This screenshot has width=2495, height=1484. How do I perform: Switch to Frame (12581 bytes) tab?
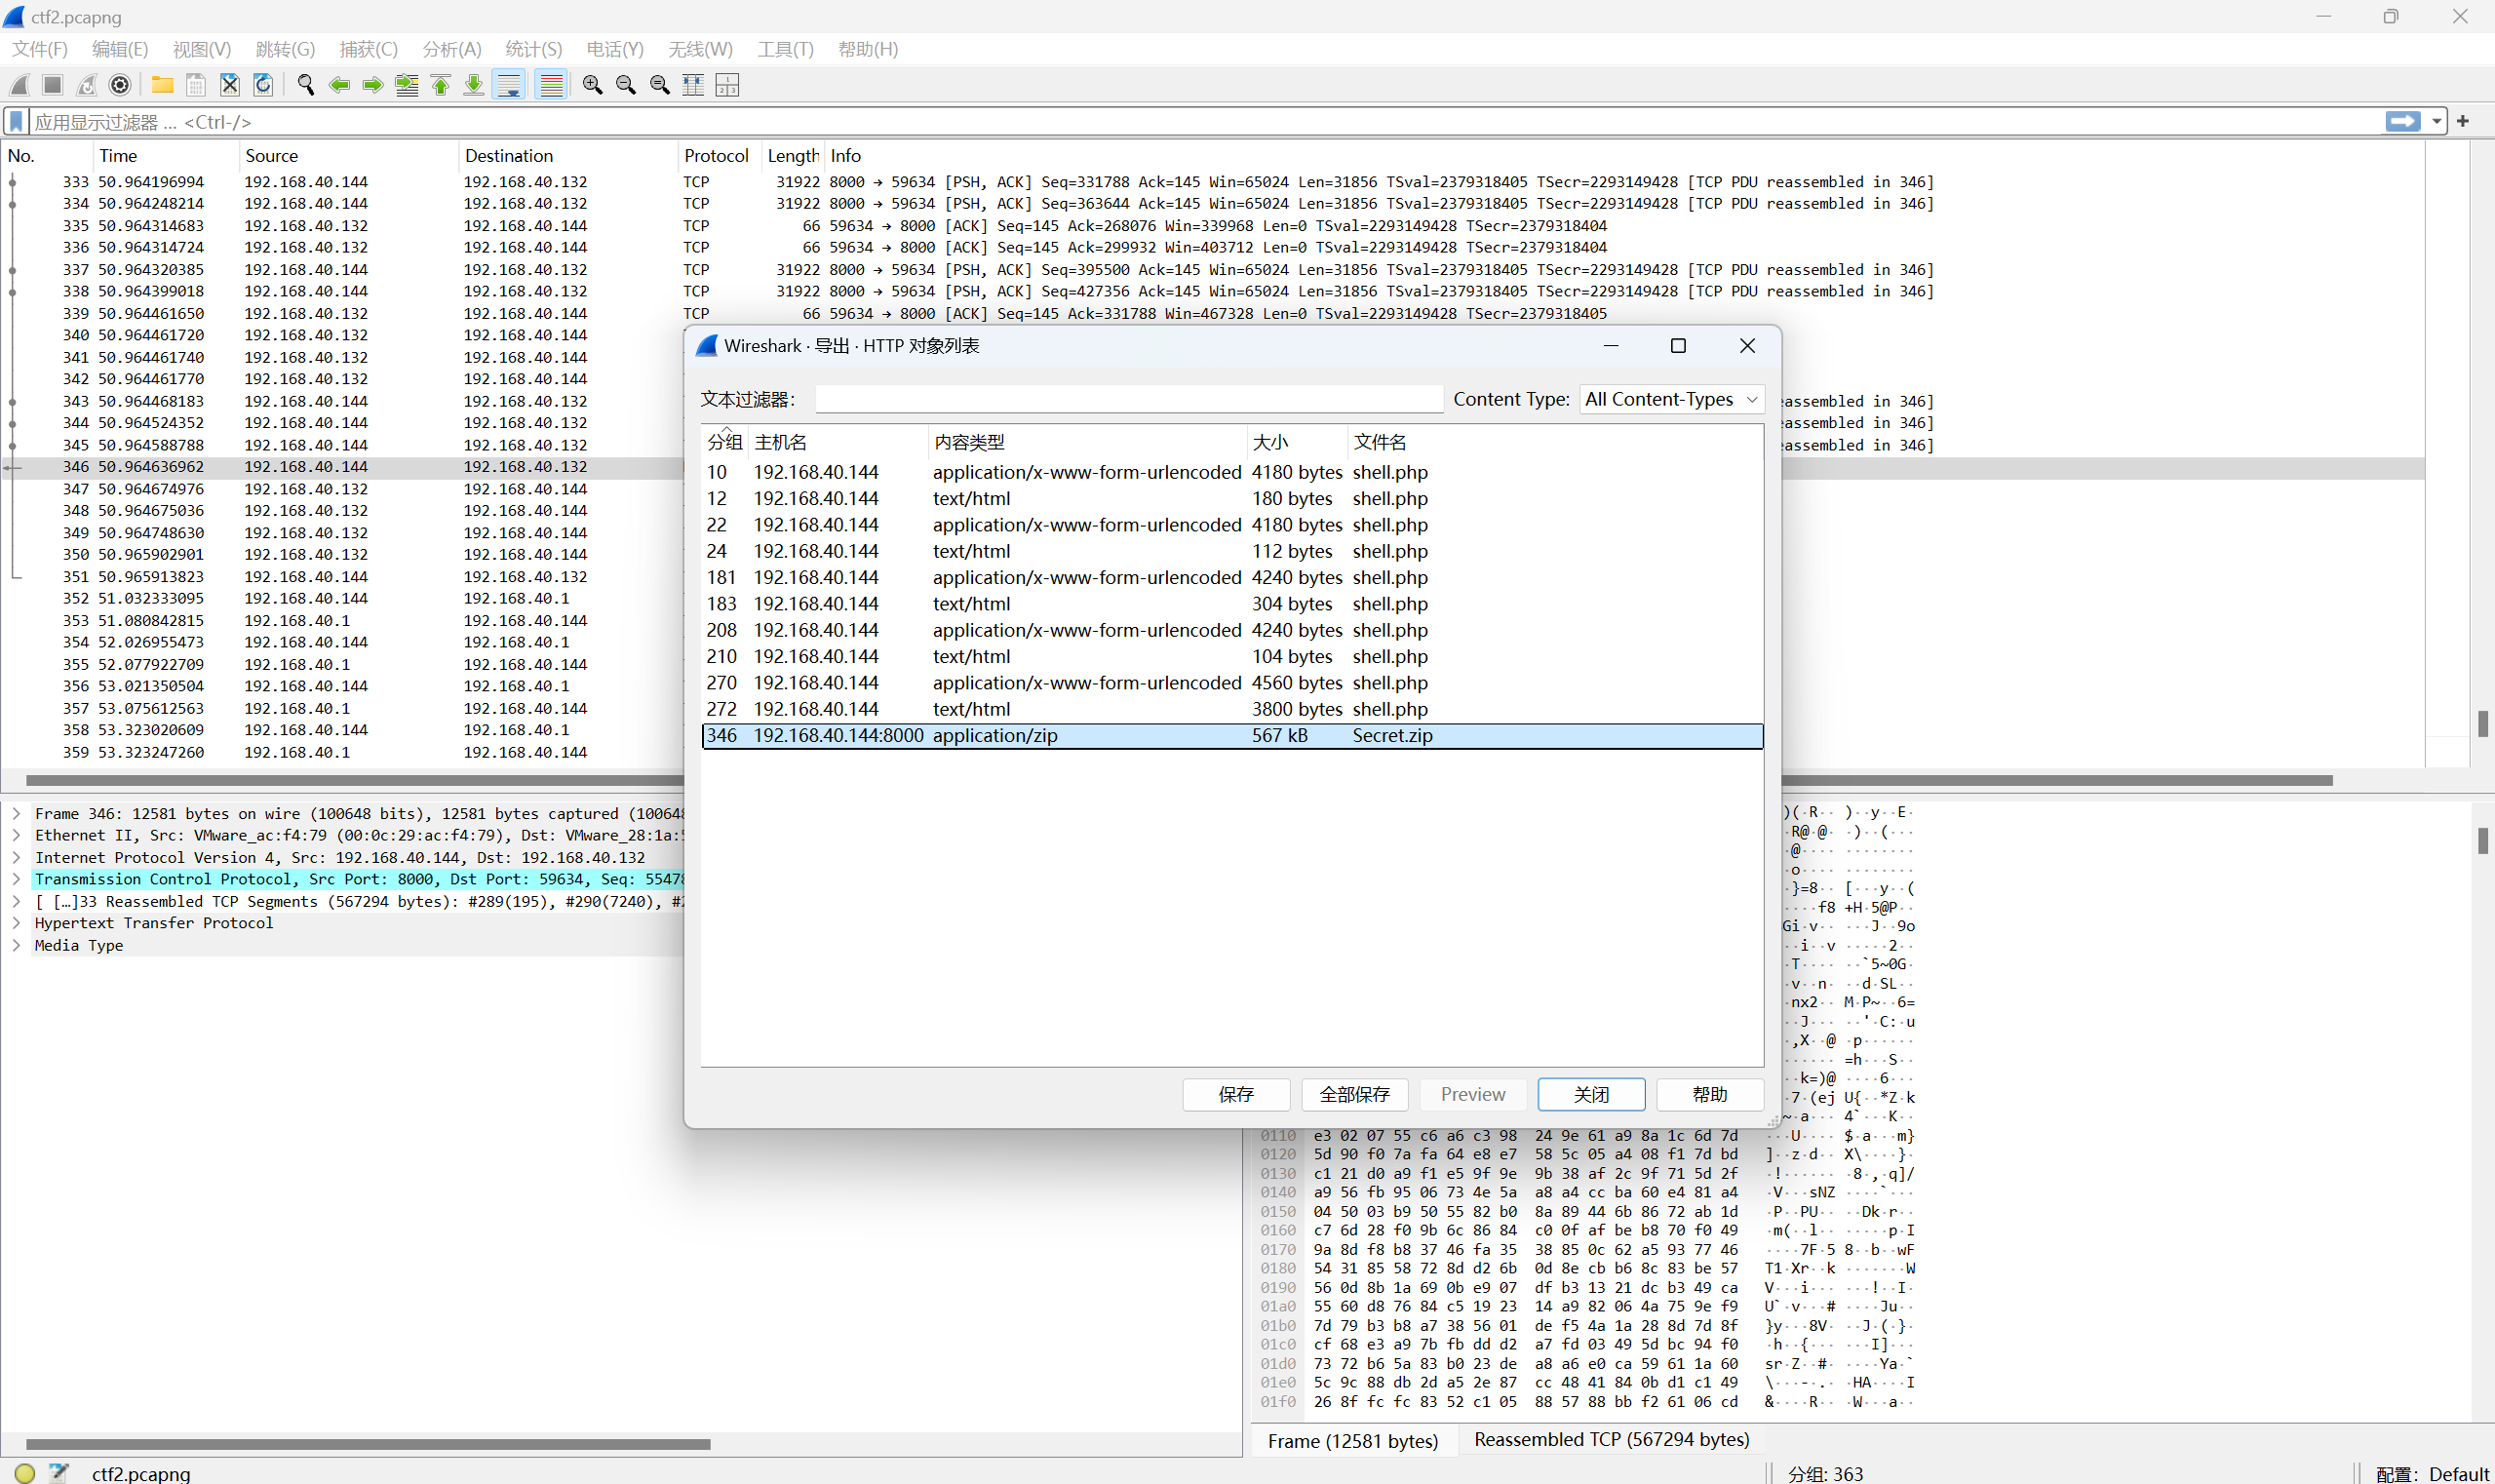pyautogui.click(x=1353, y=1441)
